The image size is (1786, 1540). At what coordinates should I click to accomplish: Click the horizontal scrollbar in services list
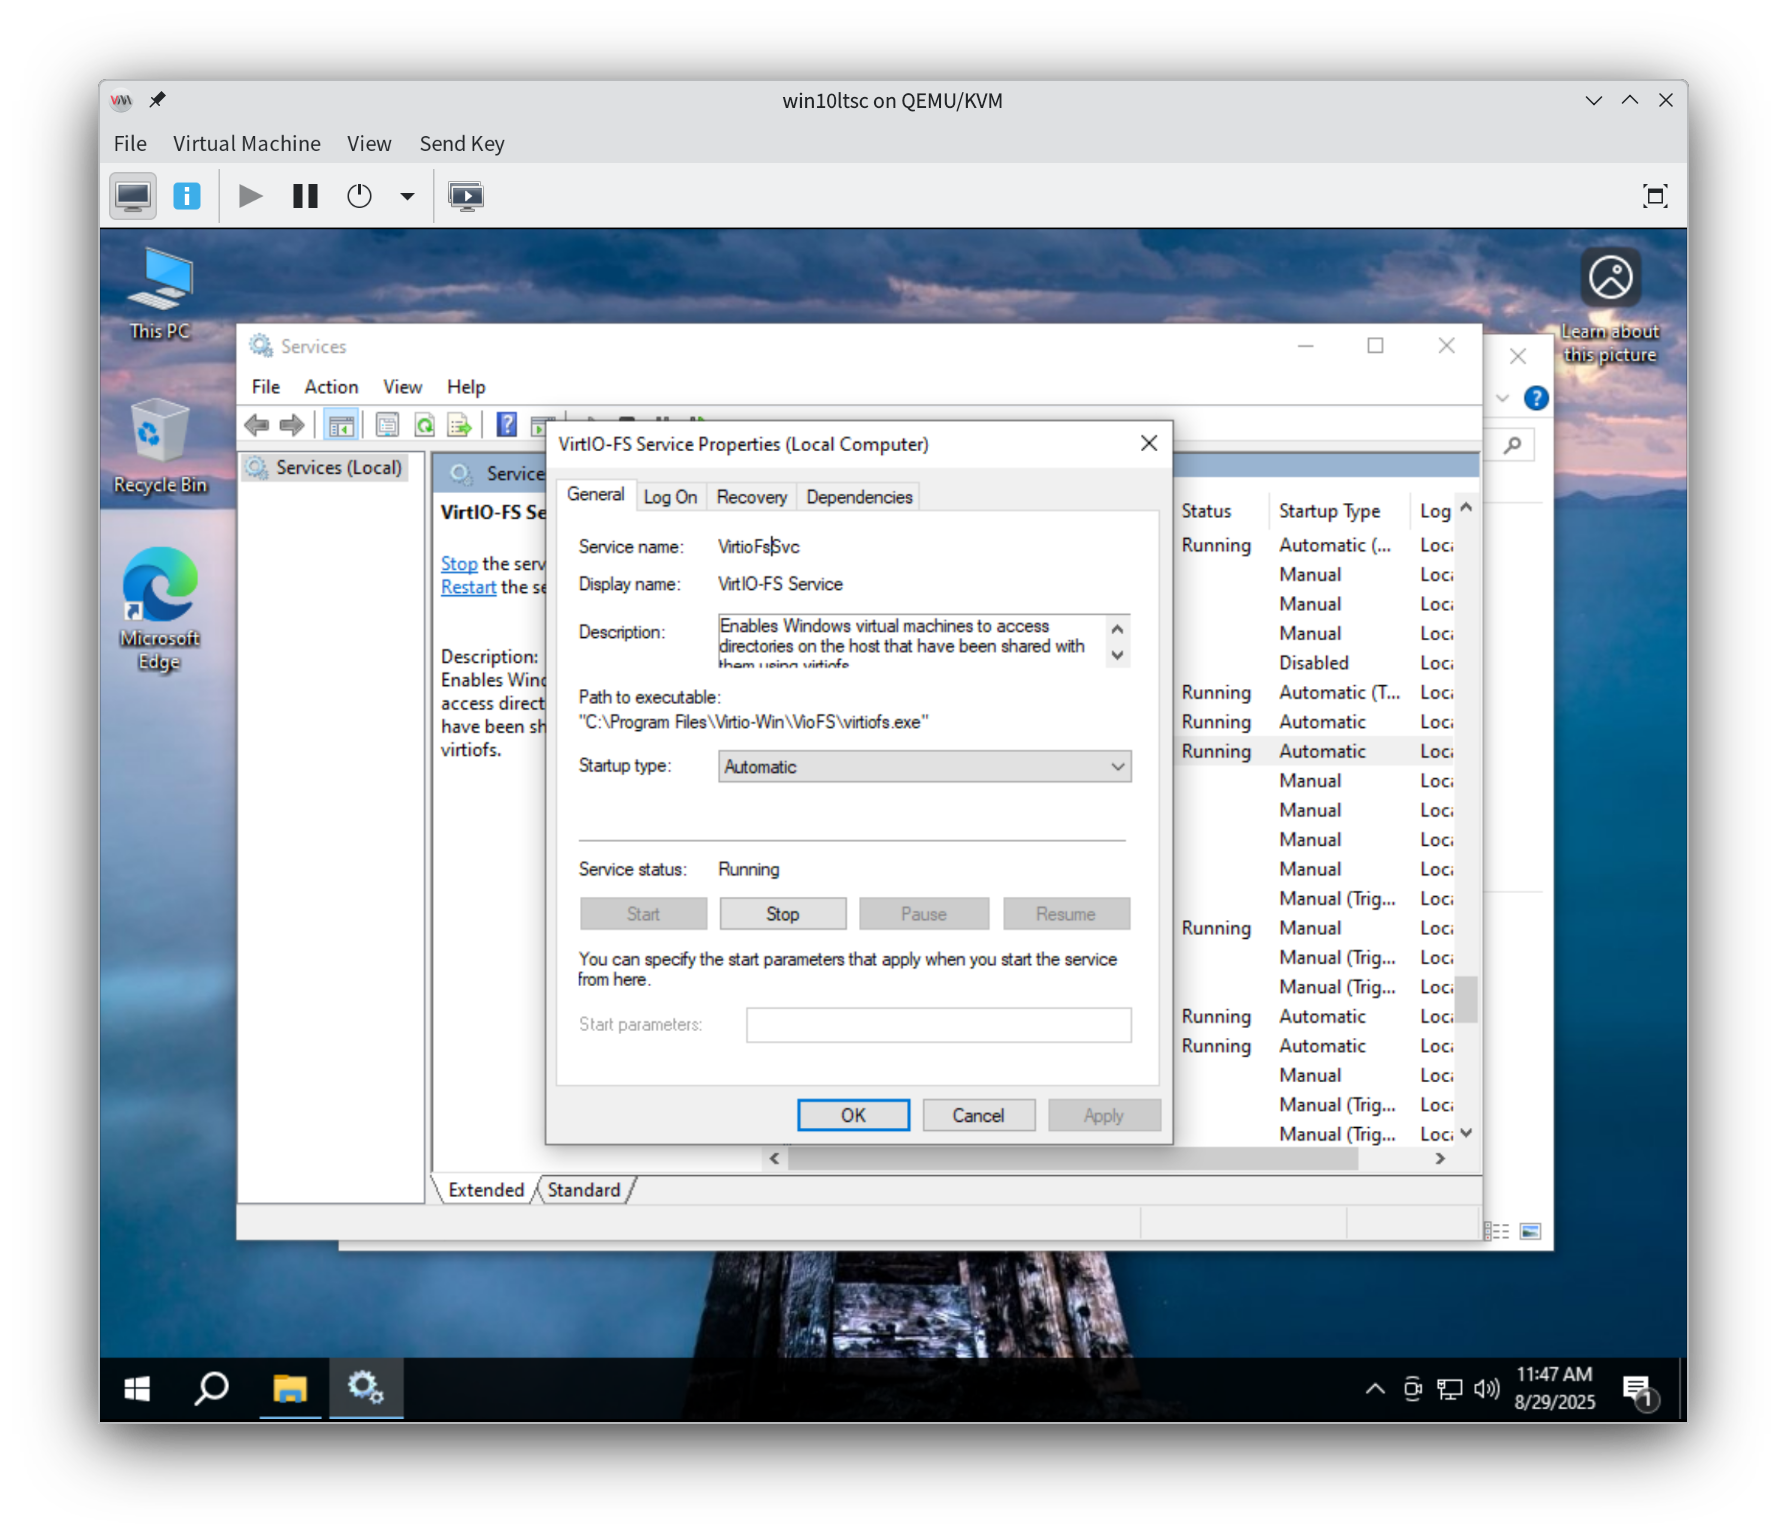pos(1070,1158)
